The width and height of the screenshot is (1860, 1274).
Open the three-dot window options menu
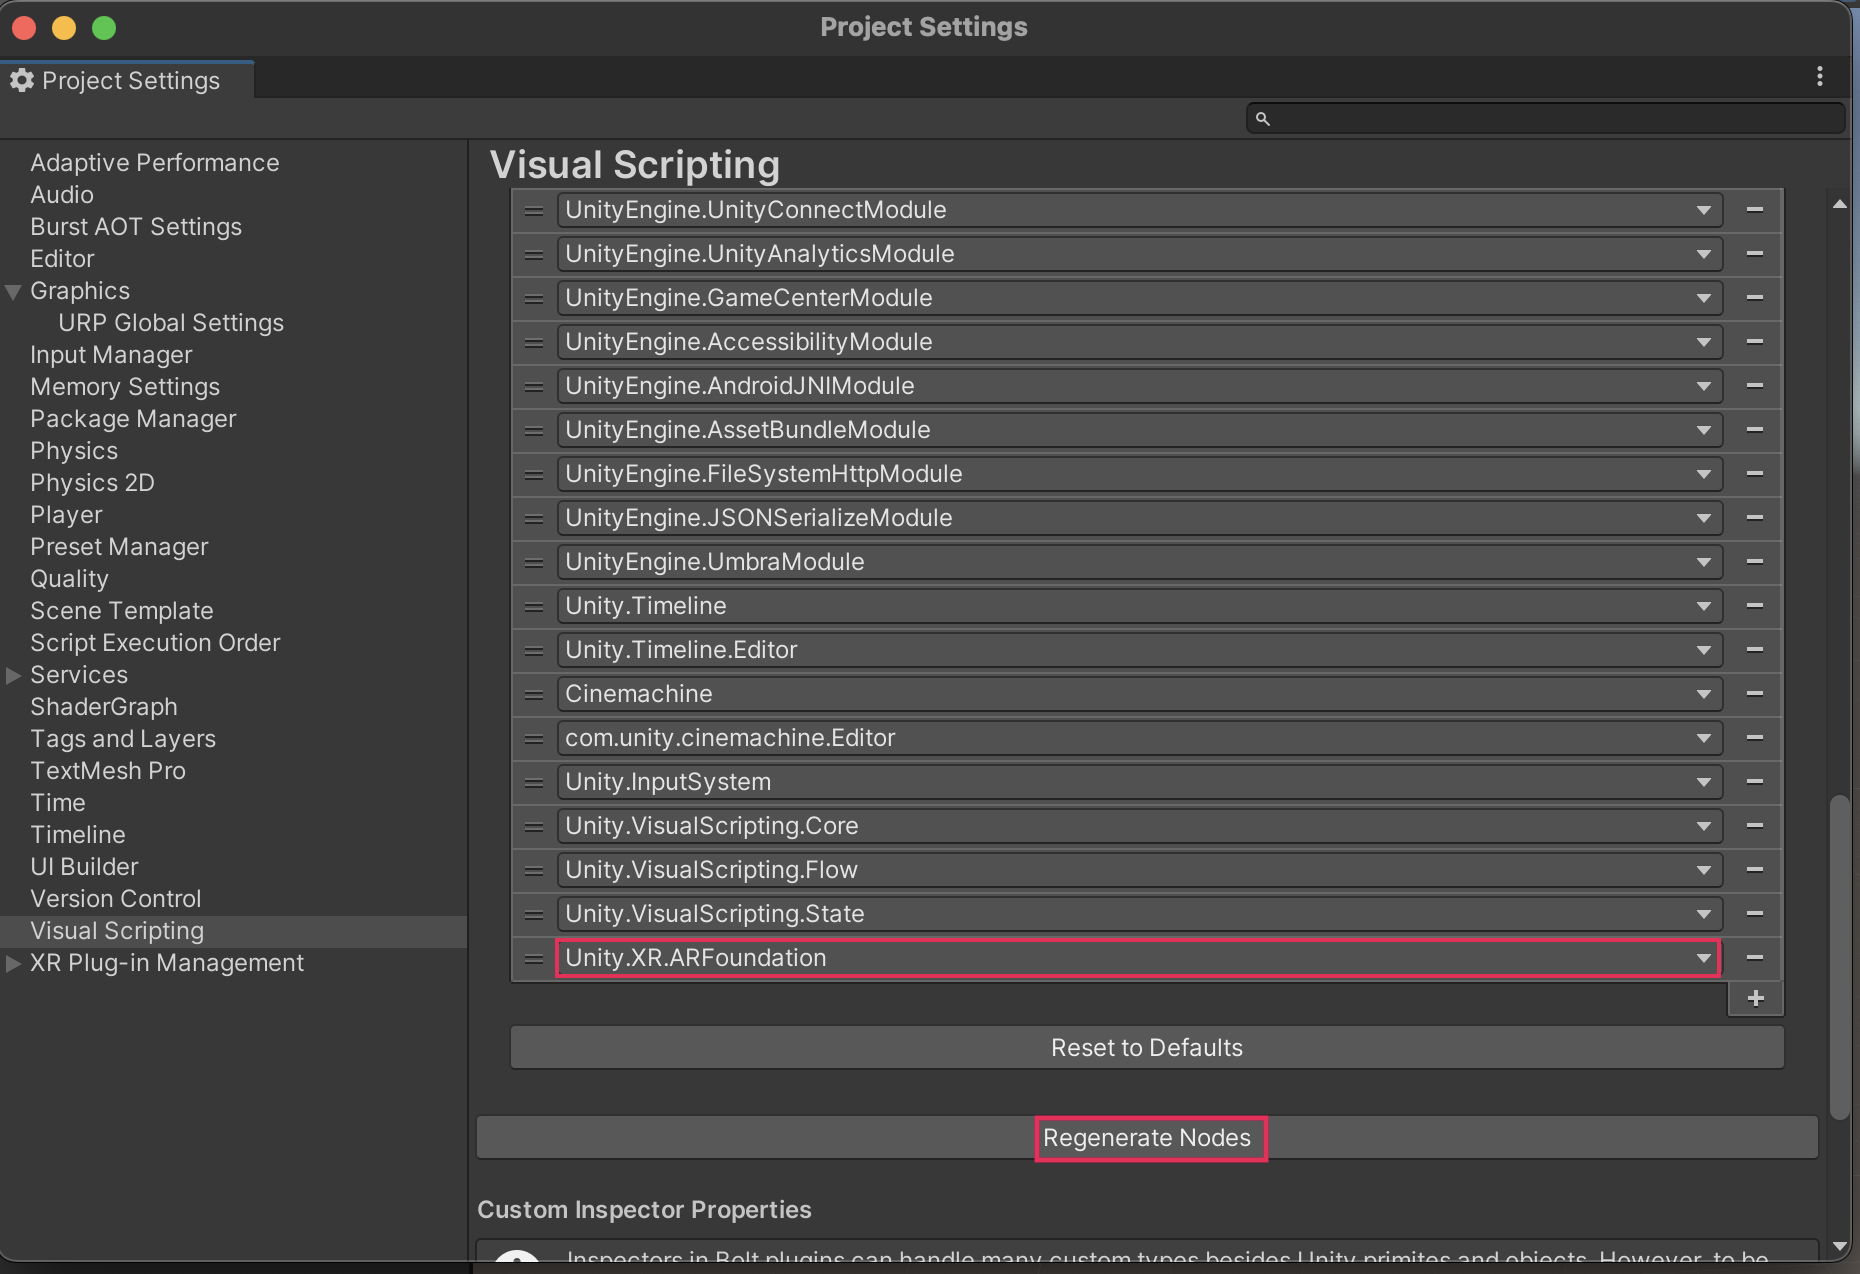(1819, 77)
